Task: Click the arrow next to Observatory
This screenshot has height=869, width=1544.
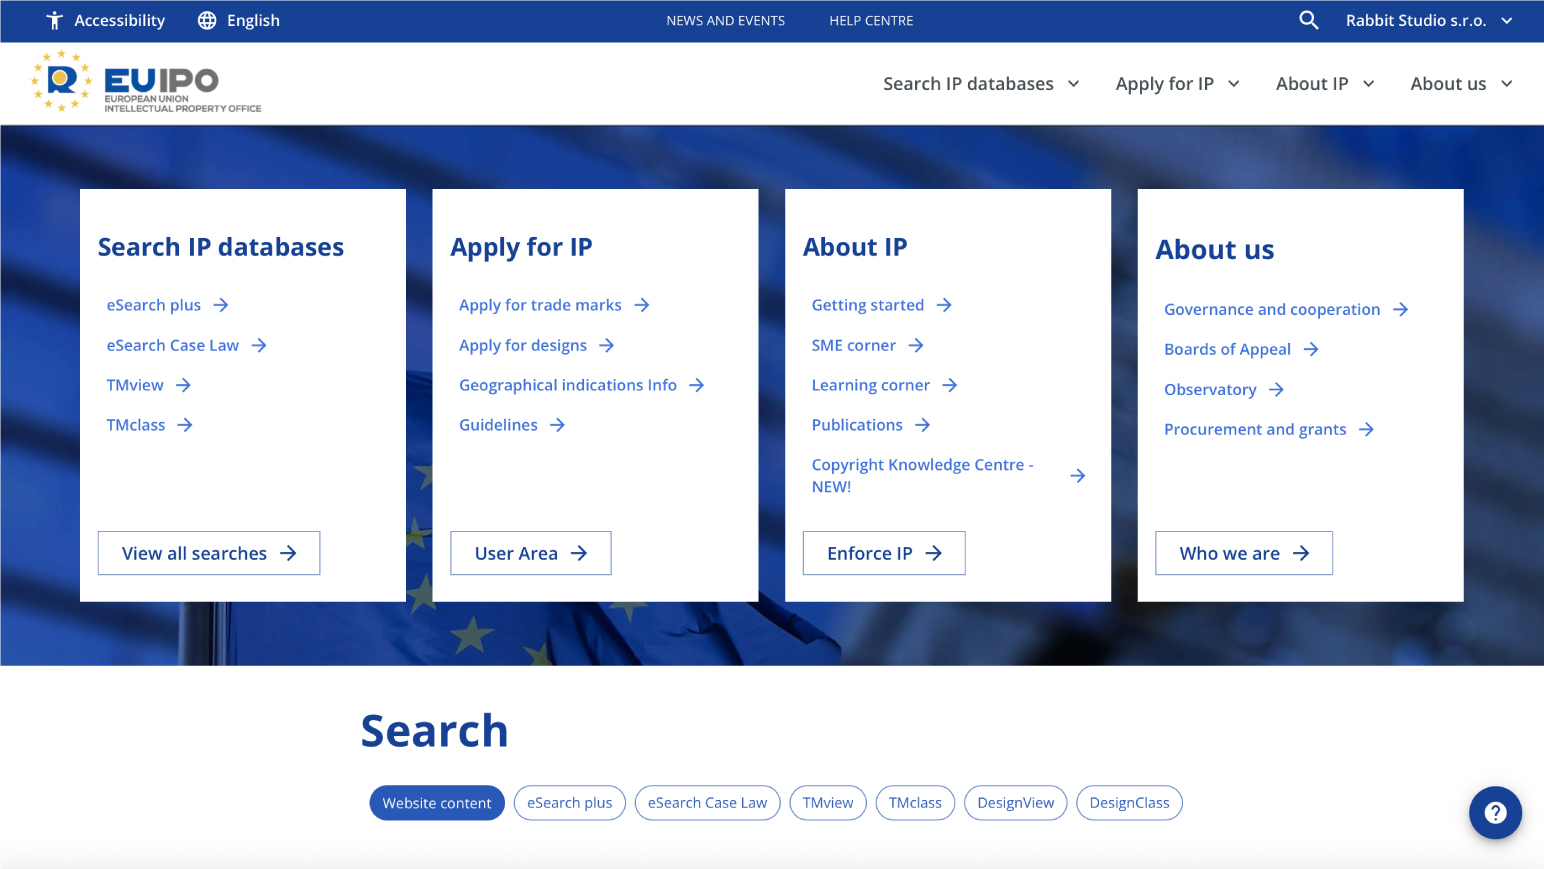Action: click(x=1276, y=390)
